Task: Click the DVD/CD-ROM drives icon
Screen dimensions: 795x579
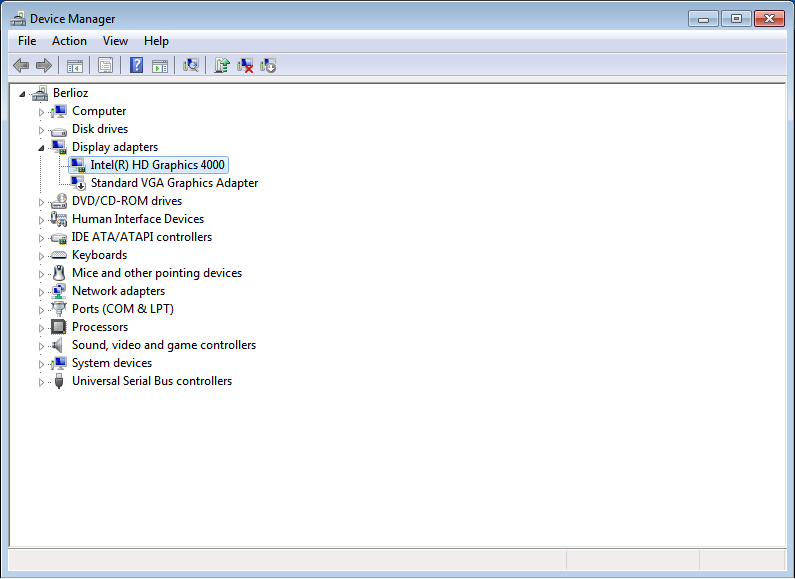Action: click(59, 201)
